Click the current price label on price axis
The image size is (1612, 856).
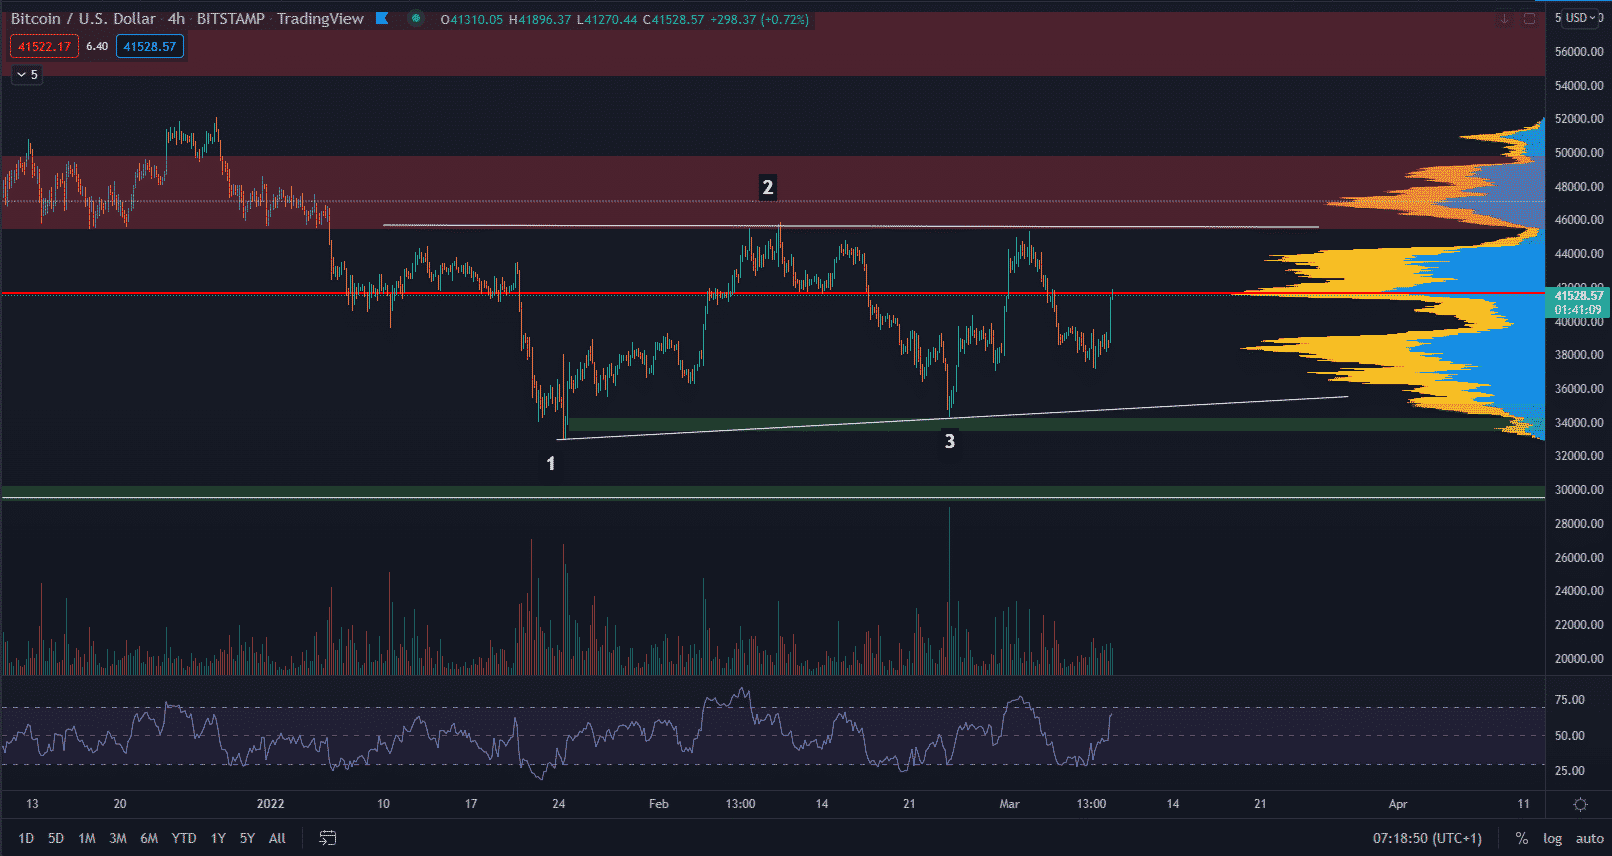click(x=1578, y=296)
